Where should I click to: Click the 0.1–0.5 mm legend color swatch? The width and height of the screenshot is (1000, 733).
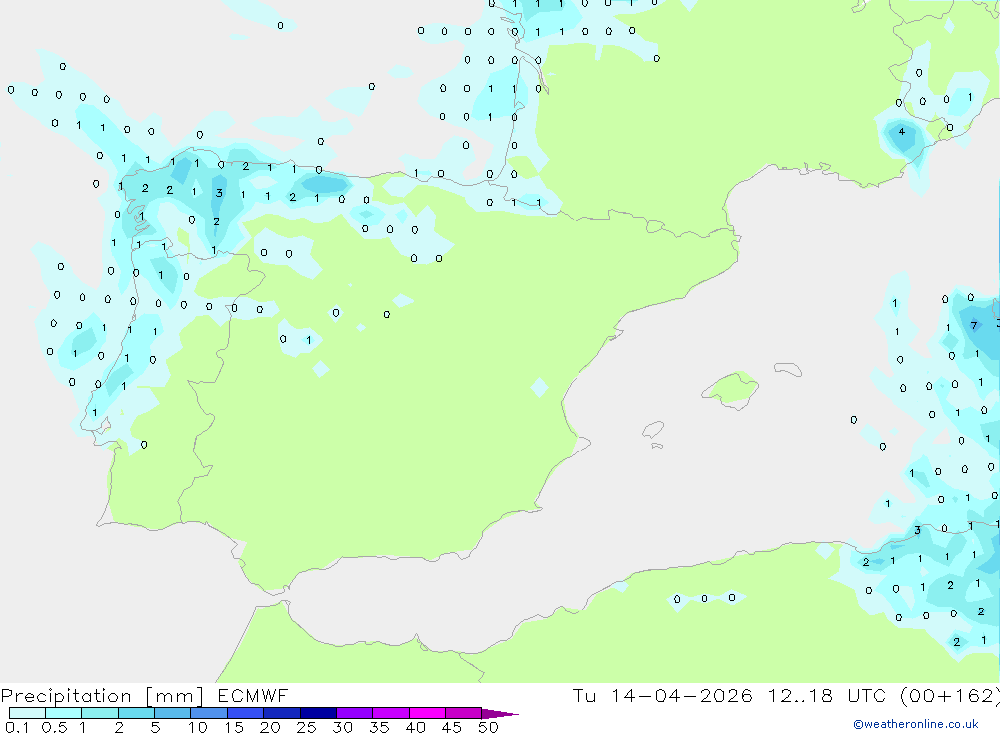coord(27,713)
